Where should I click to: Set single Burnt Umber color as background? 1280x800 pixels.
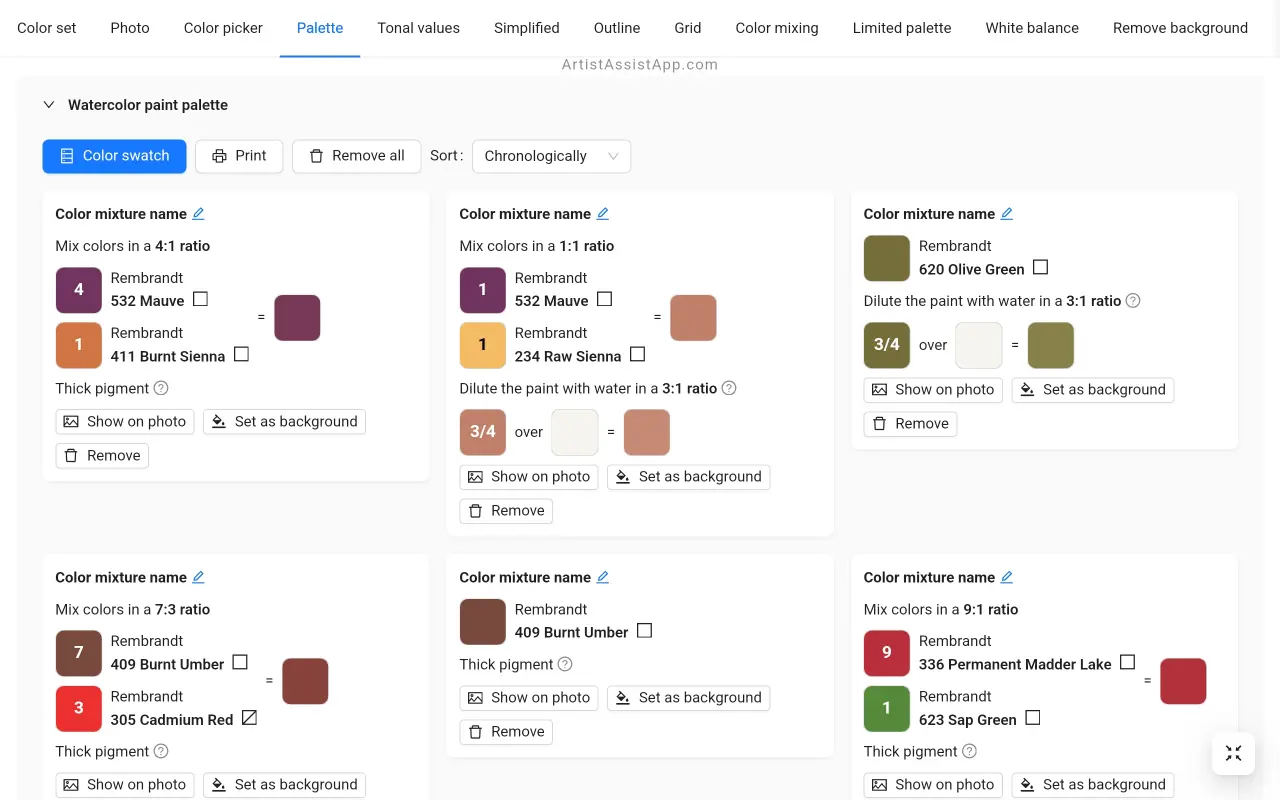(689, 698)
